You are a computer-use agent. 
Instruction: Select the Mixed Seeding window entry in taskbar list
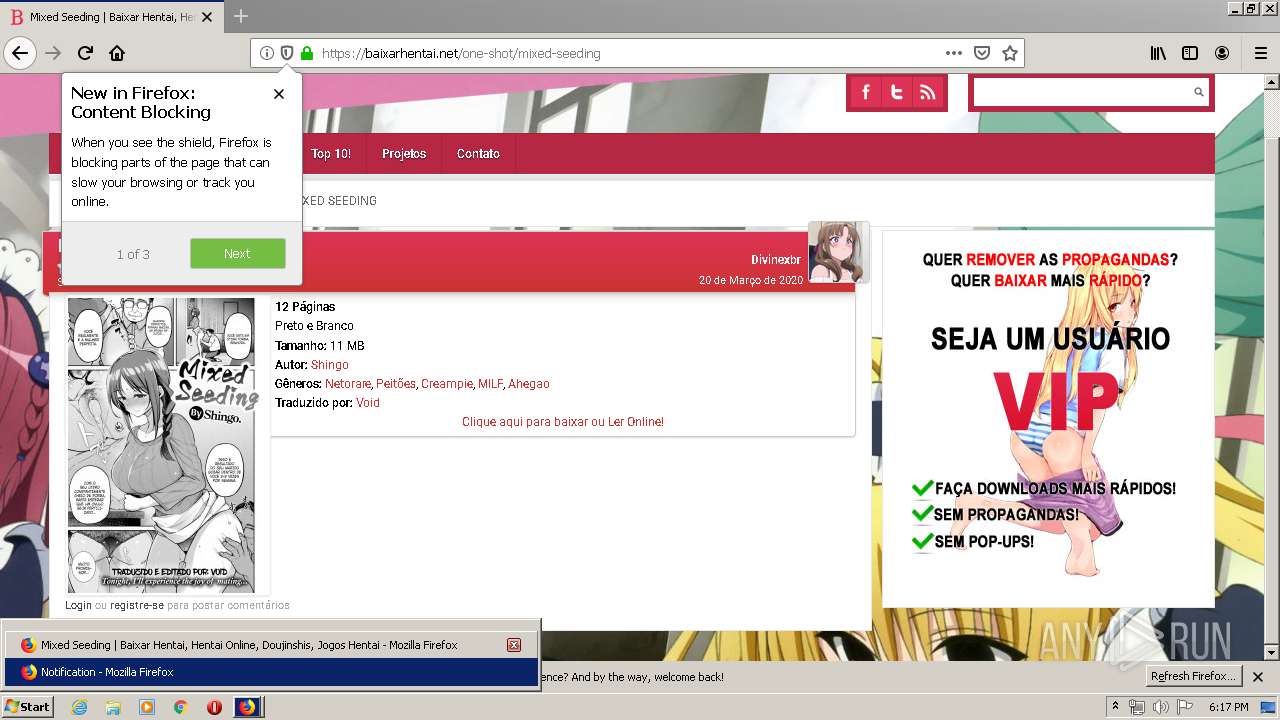(x=271, y=645)
